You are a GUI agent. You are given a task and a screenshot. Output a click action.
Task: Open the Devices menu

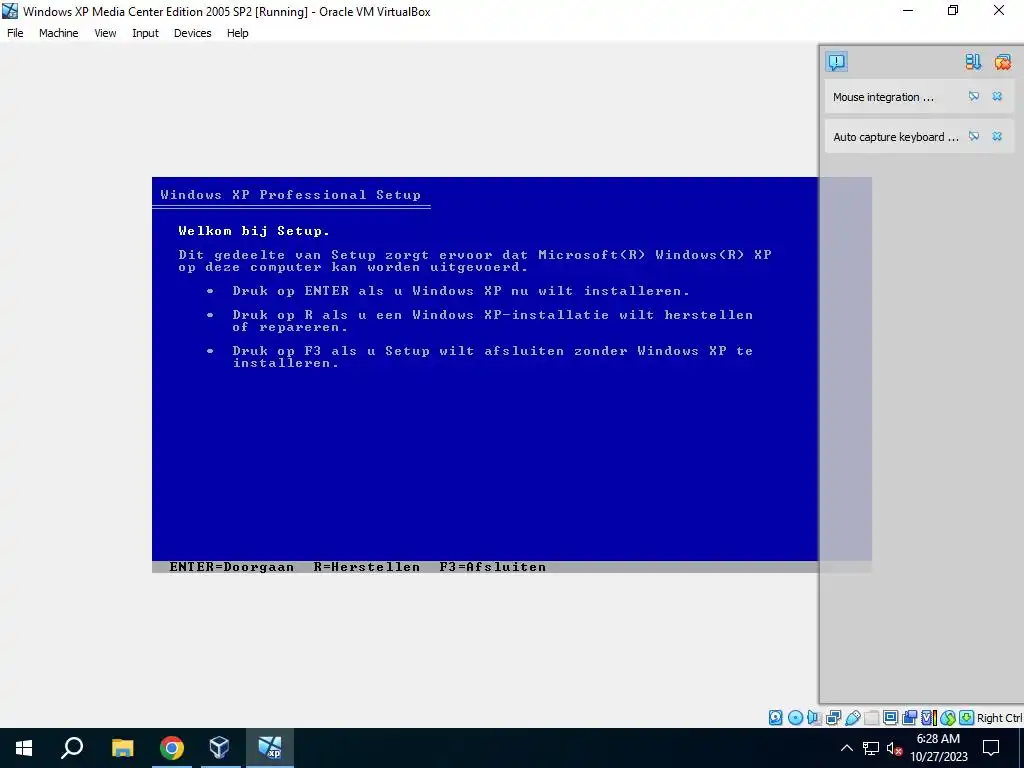193,33
